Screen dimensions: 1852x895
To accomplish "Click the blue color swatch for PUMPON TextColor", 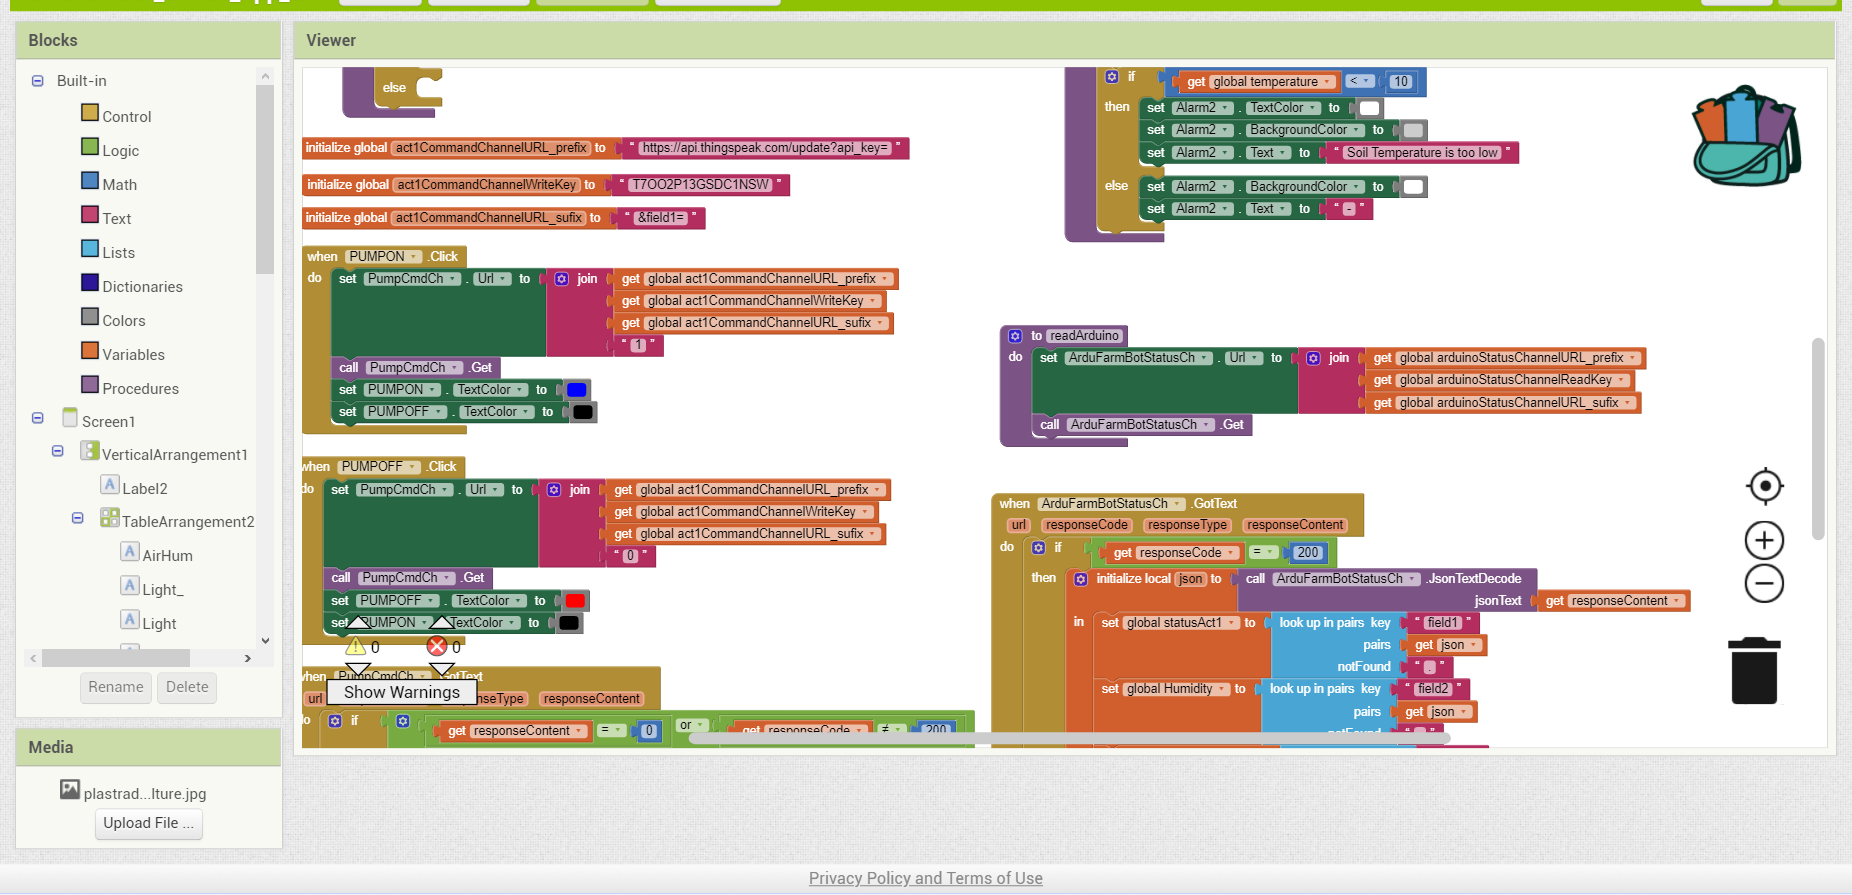I will (577, 390).
